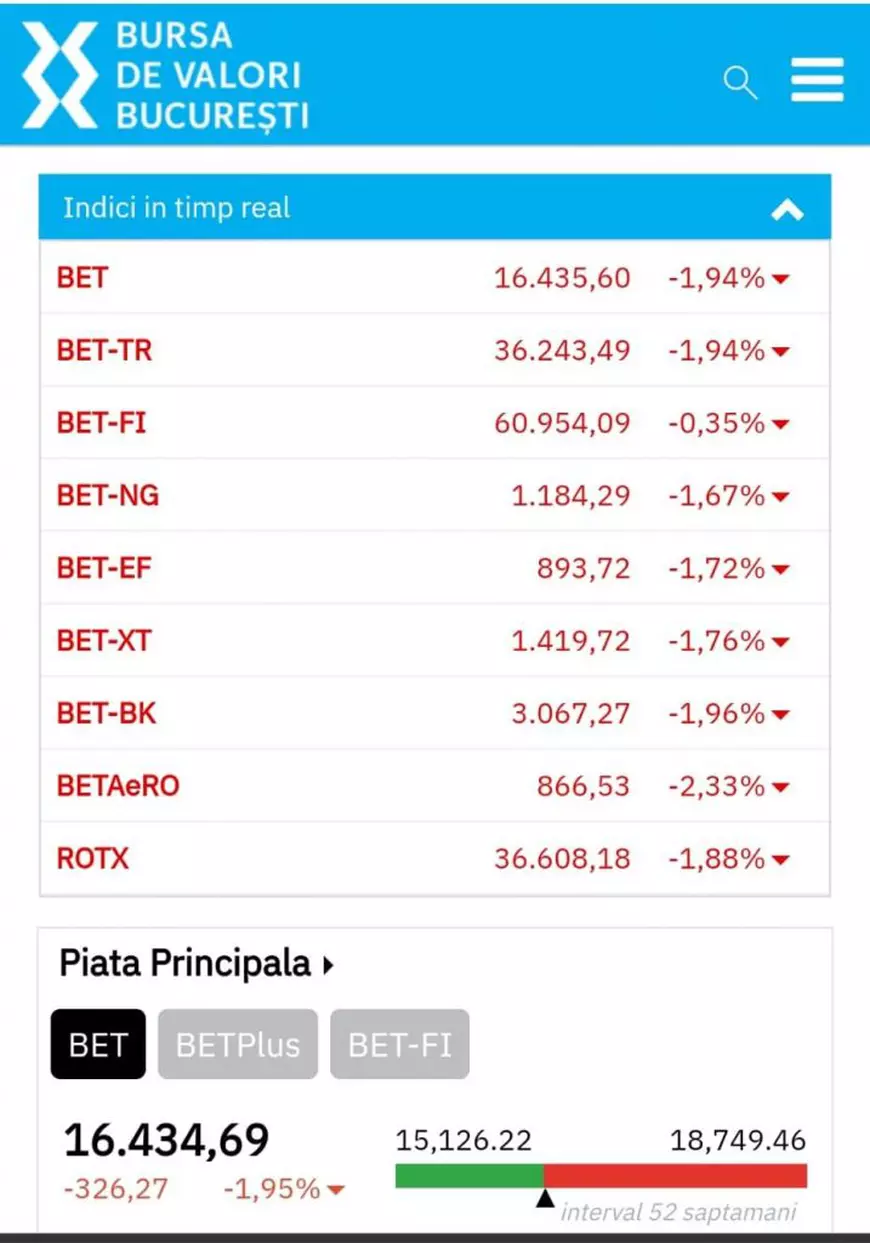Select the BET tab
This screenshot has width=870, height=1243.
coord(97,1044)
